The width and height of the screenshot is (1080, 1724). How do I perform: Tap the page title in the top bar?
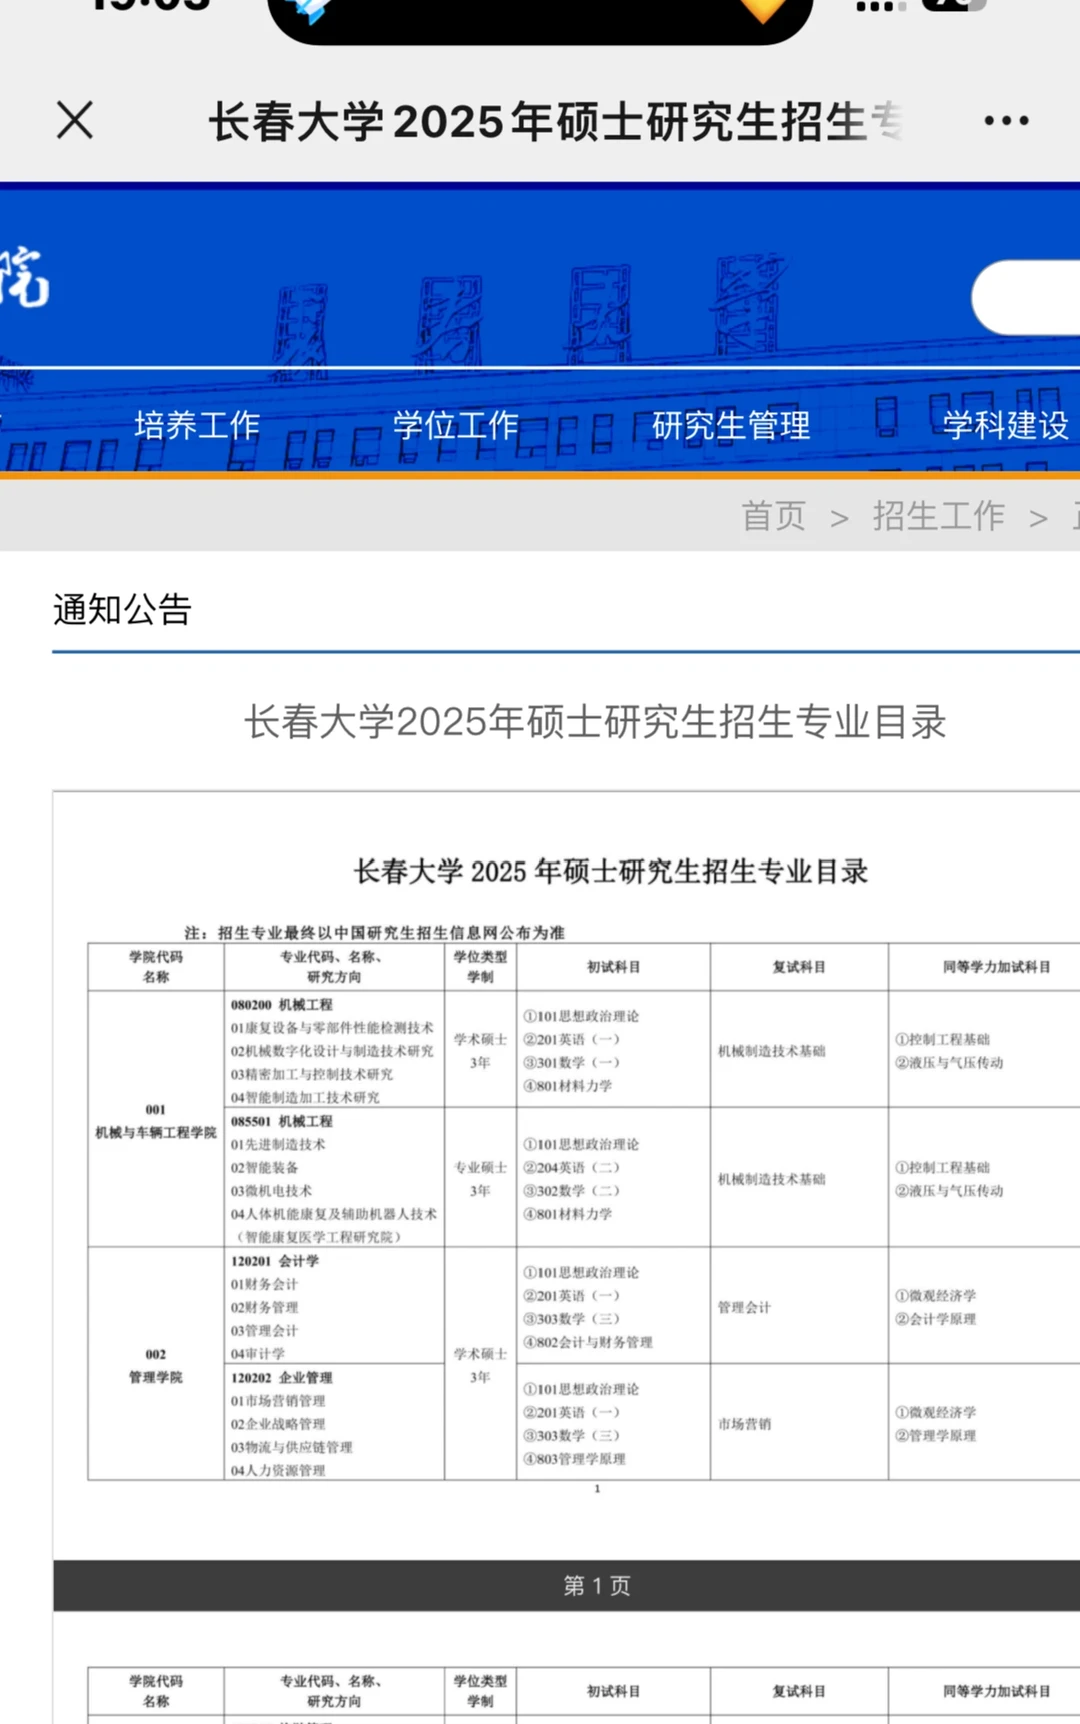(x=555, y=122)
